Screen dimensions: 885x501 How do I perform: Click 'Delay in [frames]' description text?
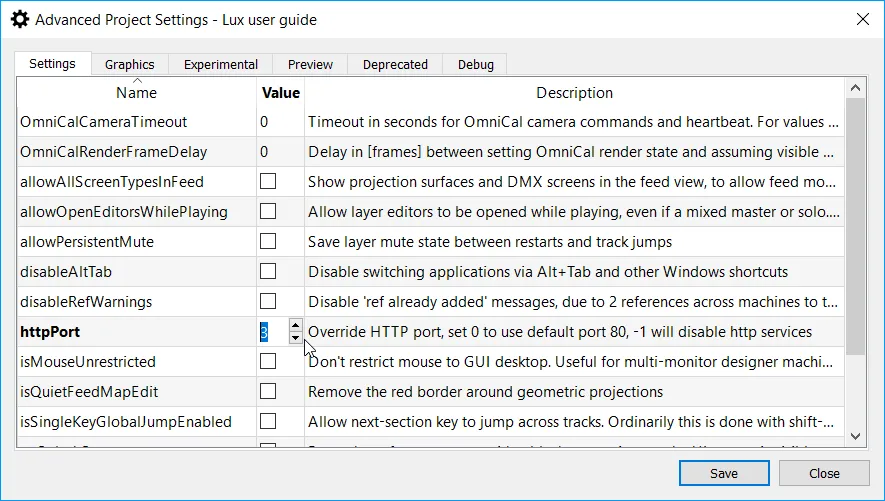pos(571,152)
